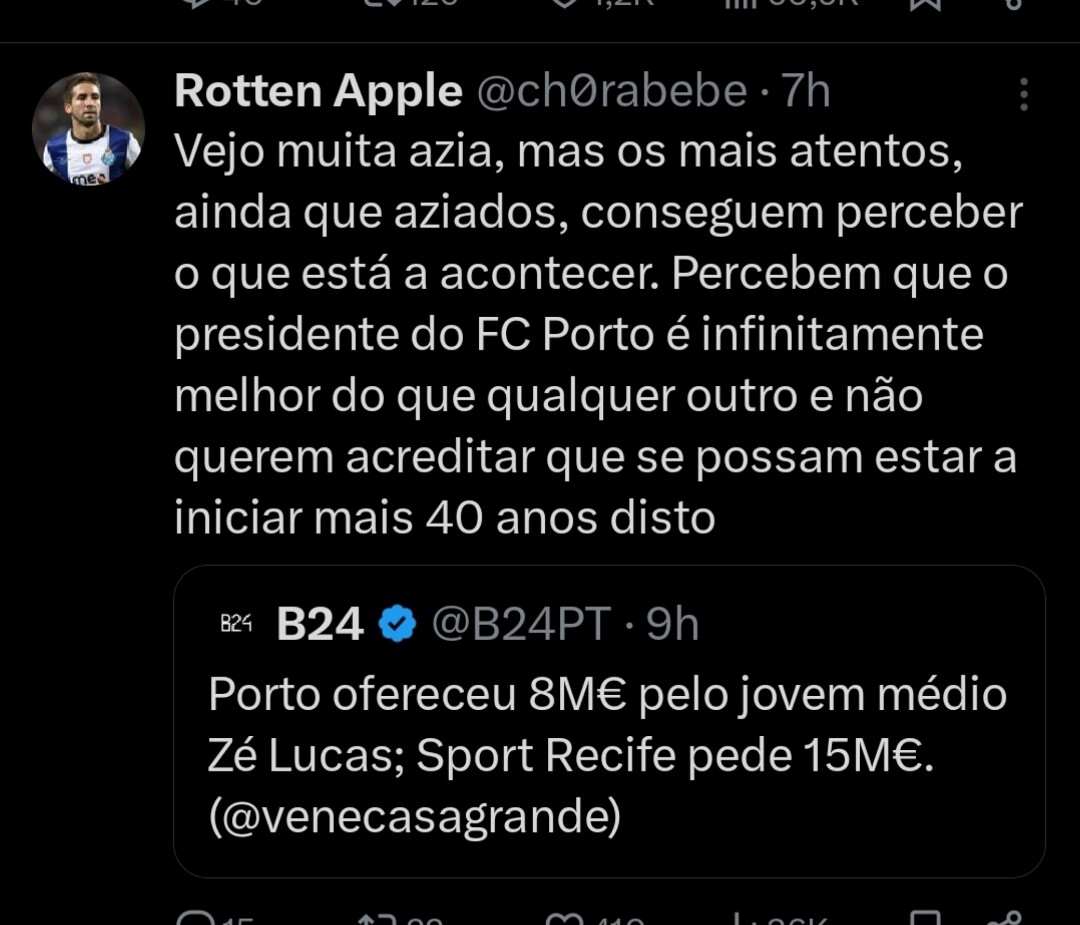Click the B24 account name in quoted tweet
This screenshot has width=1080, height=925.
pyautogui.click(x=320, y=625)
